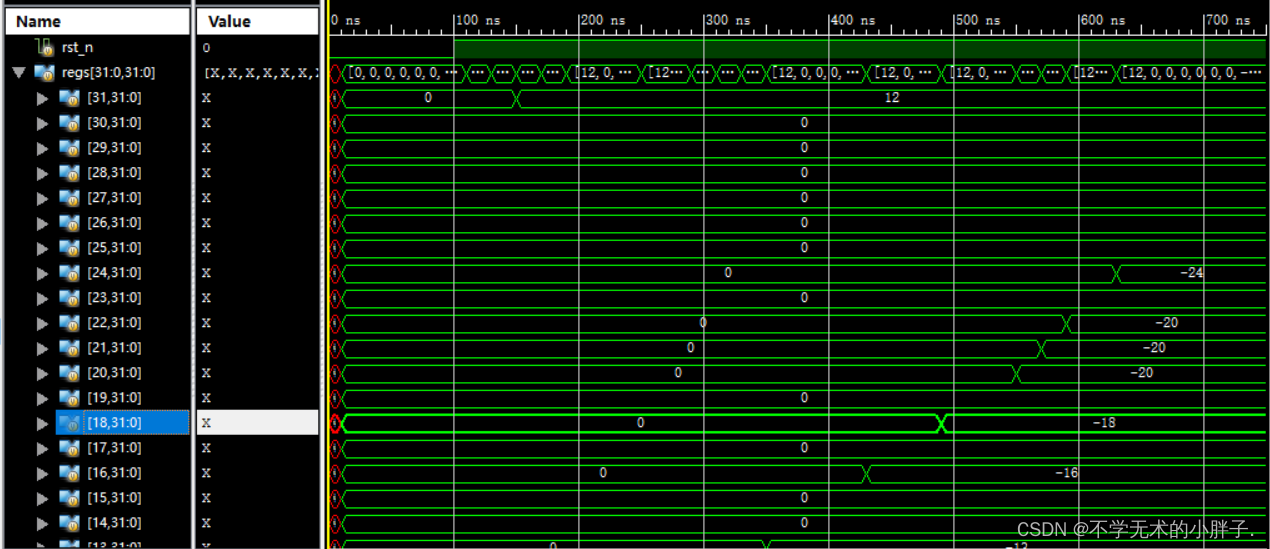Click the bus icon of [28,31:0]
The width and height of the screenshot is (1270, 549).
pyautogui.click(x=68, y=172)
